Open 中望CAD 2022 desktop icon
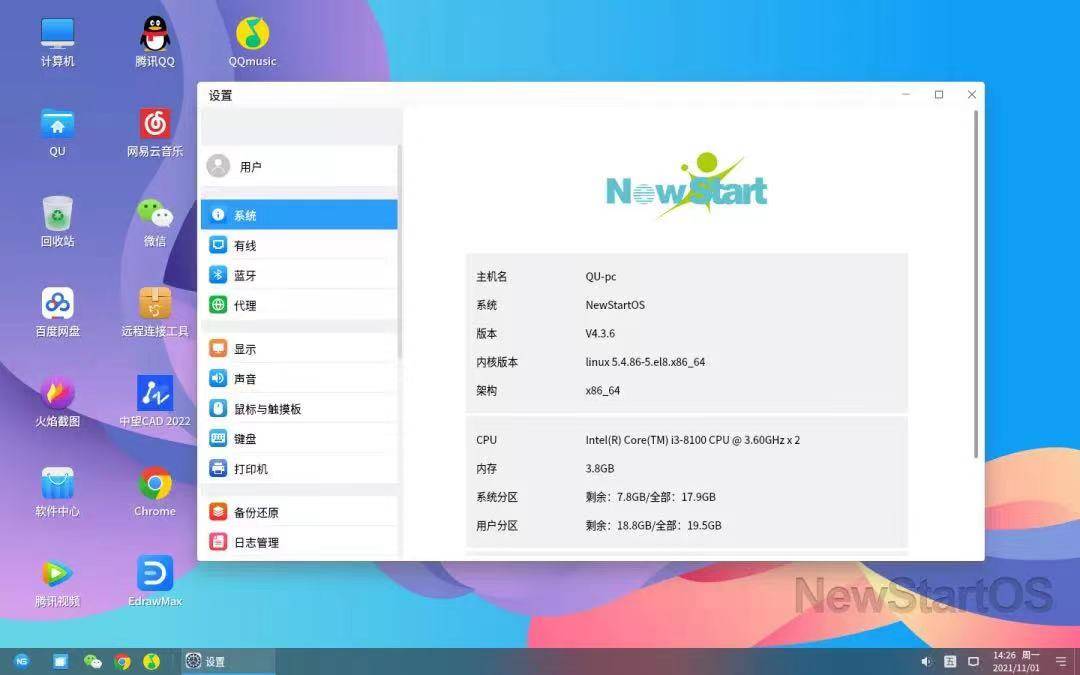 155,402
